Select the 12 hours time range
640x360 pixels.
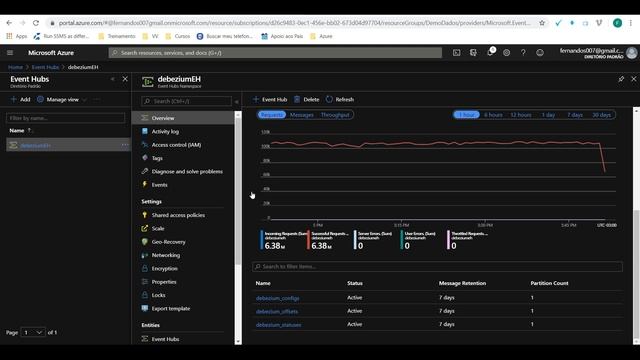(x=521, y=115)
